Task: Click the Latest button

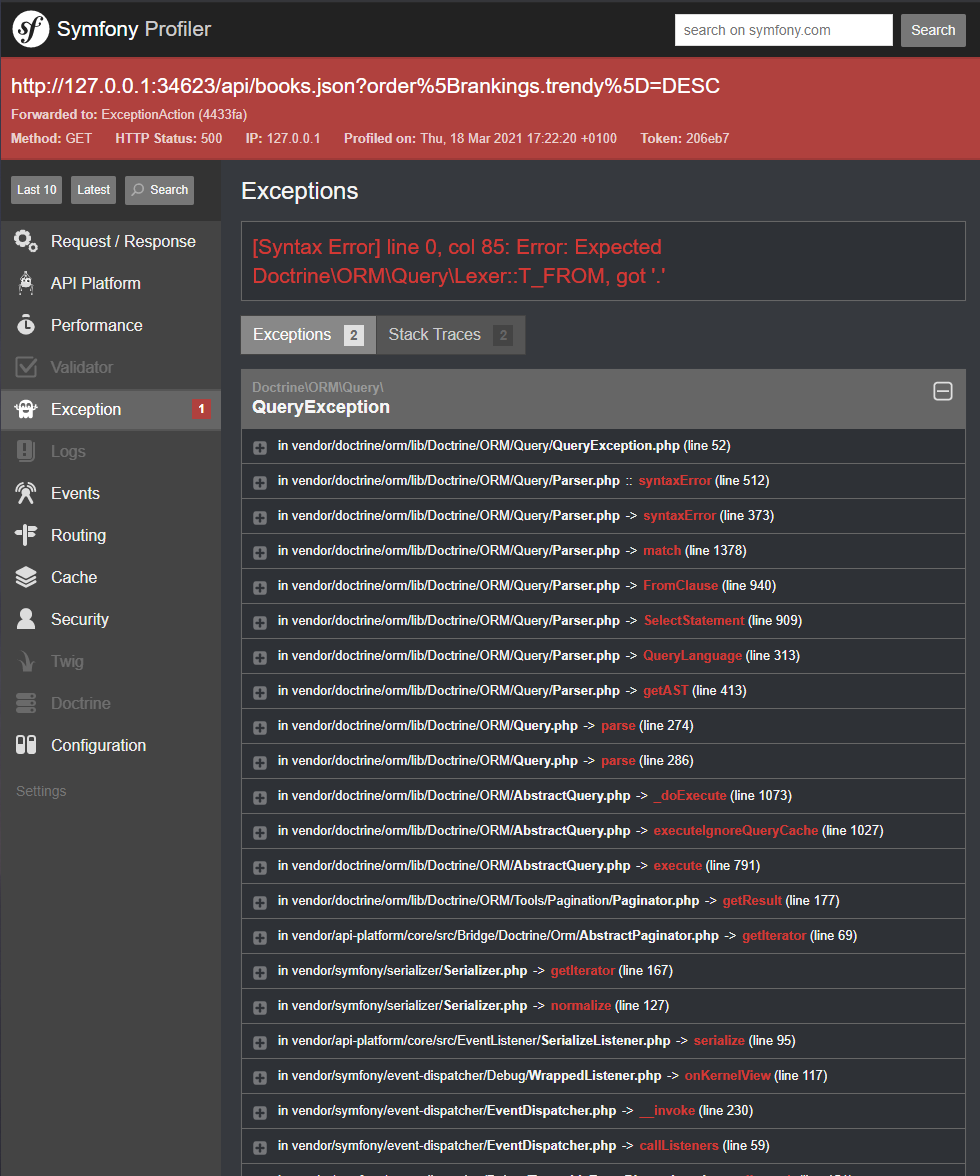Action: click(x=94, y=190)
